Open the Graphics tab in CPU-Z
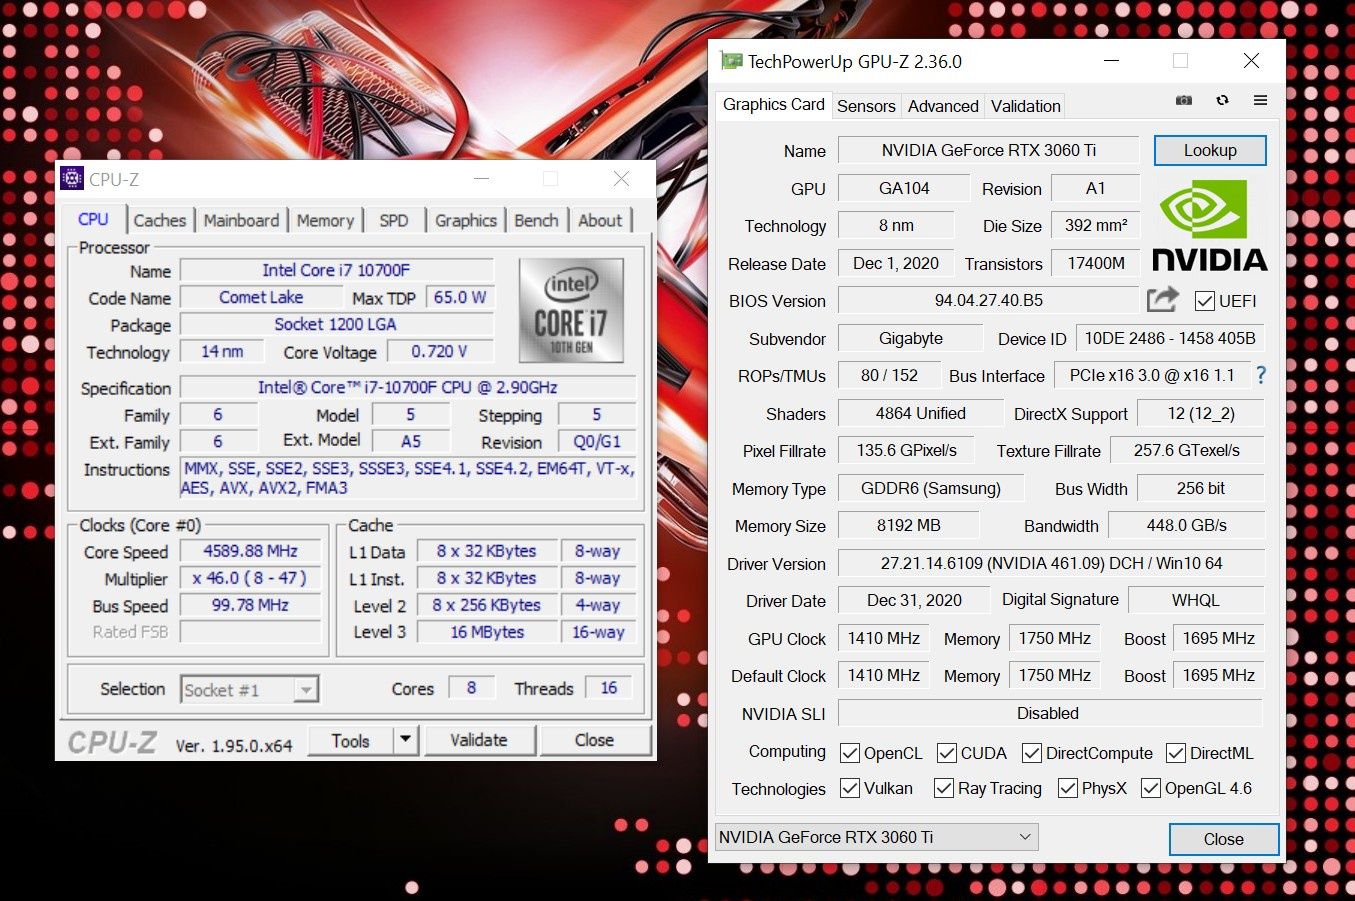 [466, 221]
